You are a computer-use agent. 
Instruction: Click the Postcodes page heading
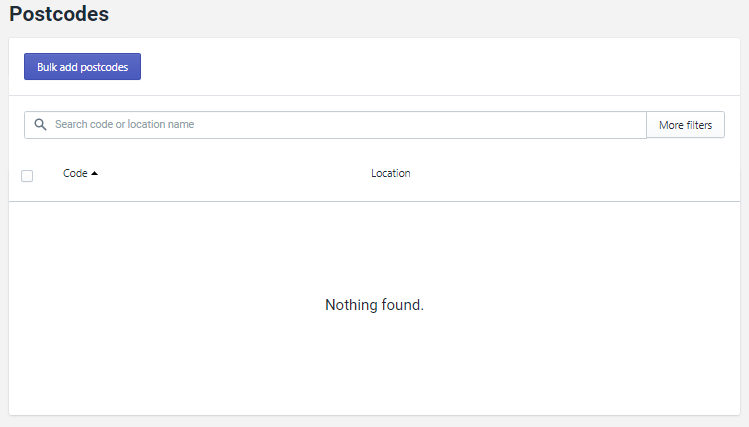coord(59,14)
